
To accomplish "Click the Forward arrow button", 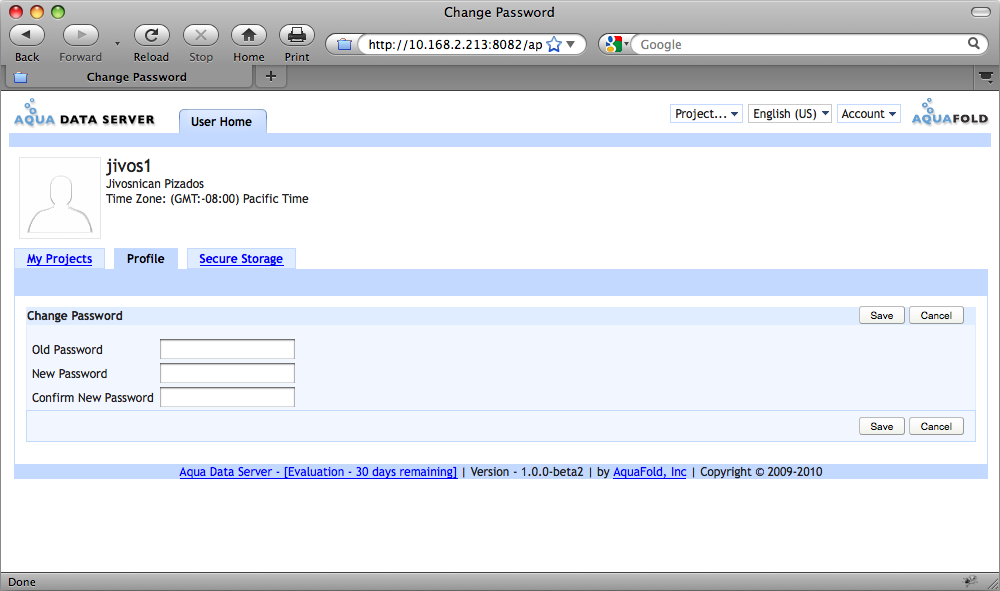I will pyautogui.click(x=80, y=35).
